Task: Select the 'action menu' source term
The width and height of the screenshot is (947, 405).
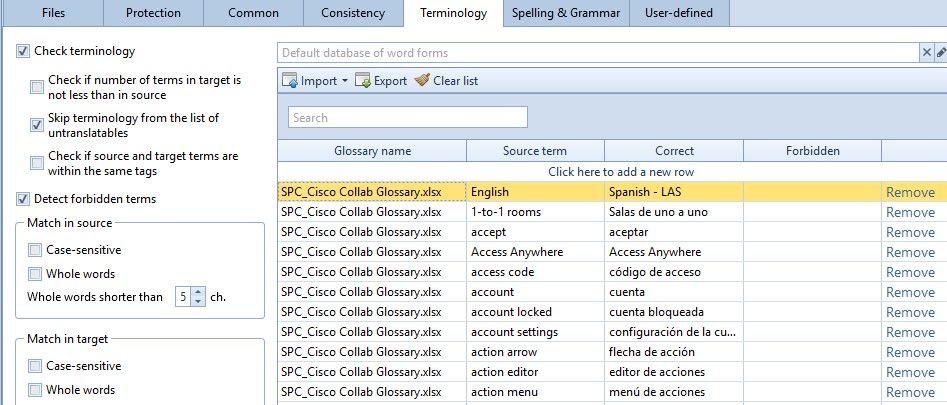Action: coord(535,392)
